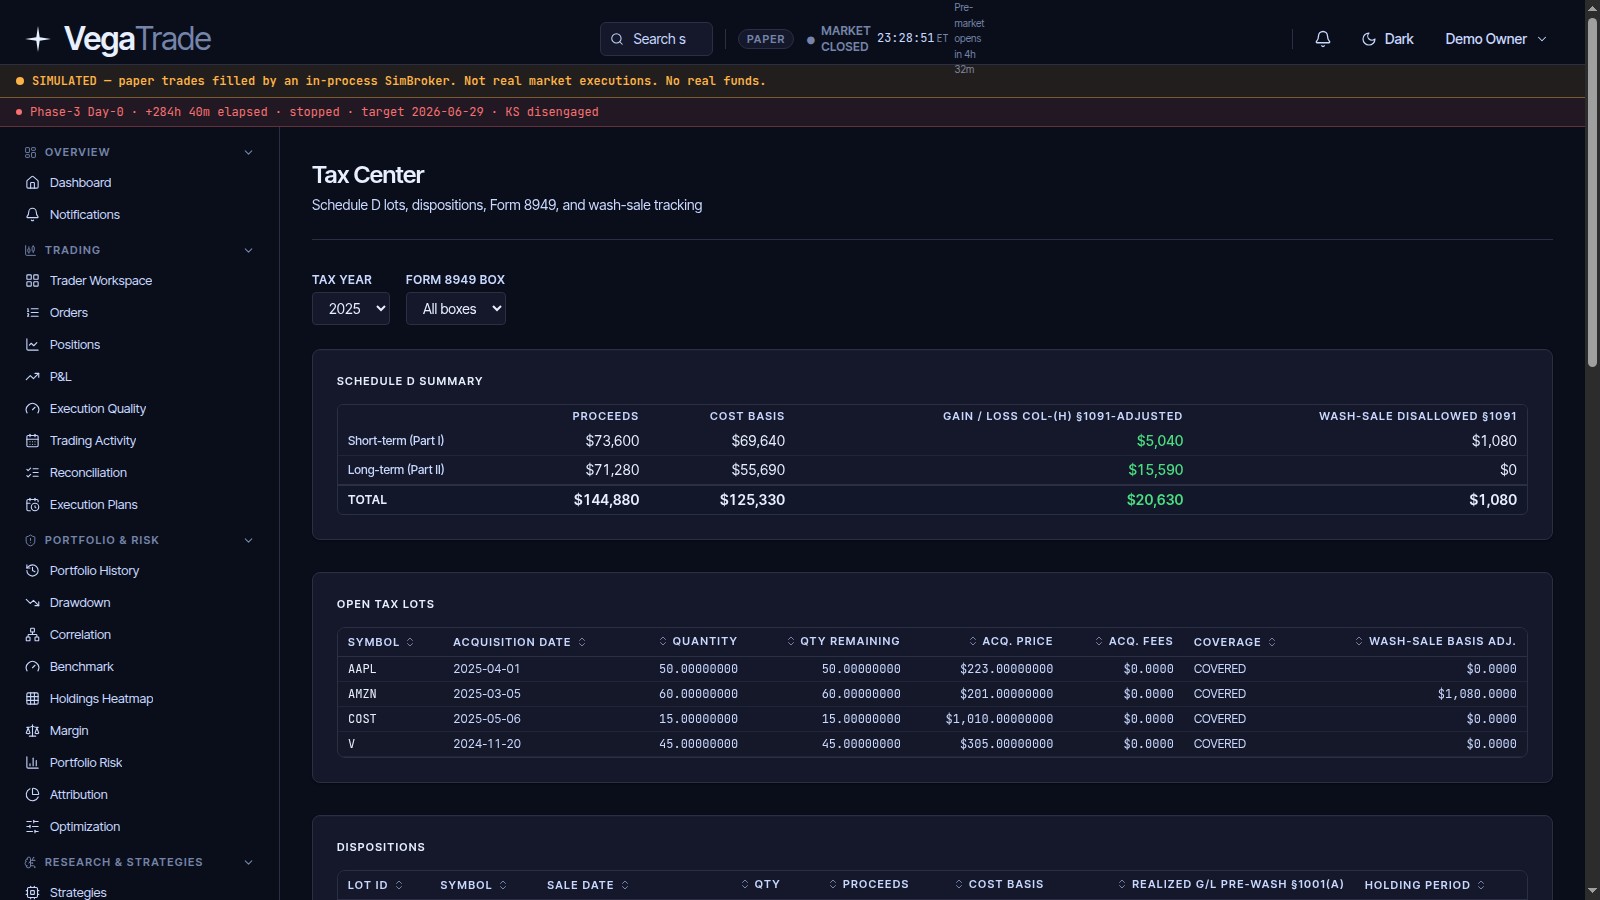Click the Orders list icon
The height and width of the screenshot is (900, 1600).
(x=32, y=313)
